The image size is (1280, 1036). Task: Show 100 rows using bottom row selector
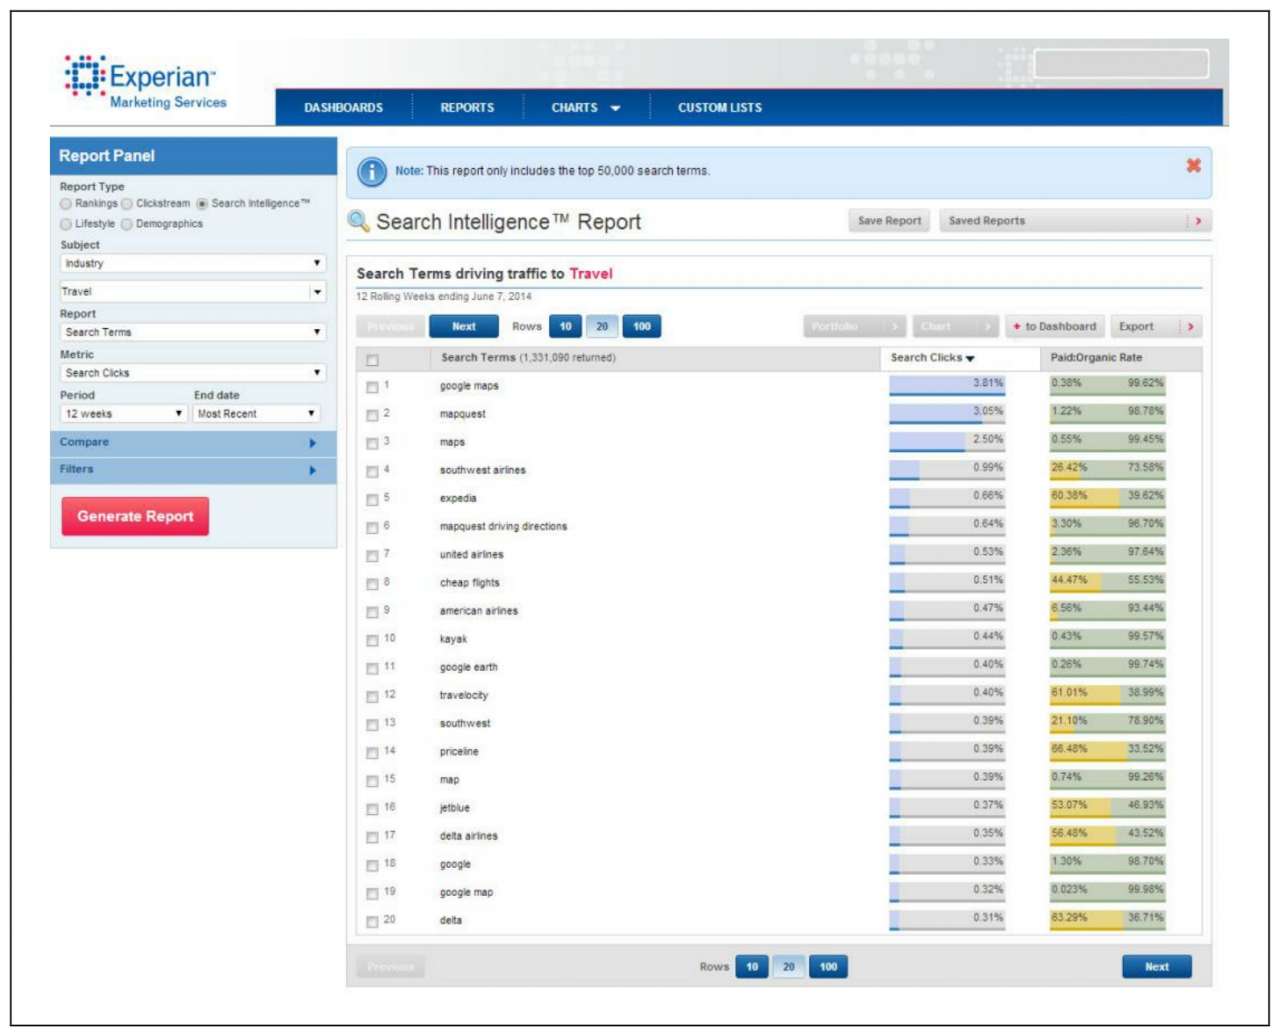pos(828,967)
